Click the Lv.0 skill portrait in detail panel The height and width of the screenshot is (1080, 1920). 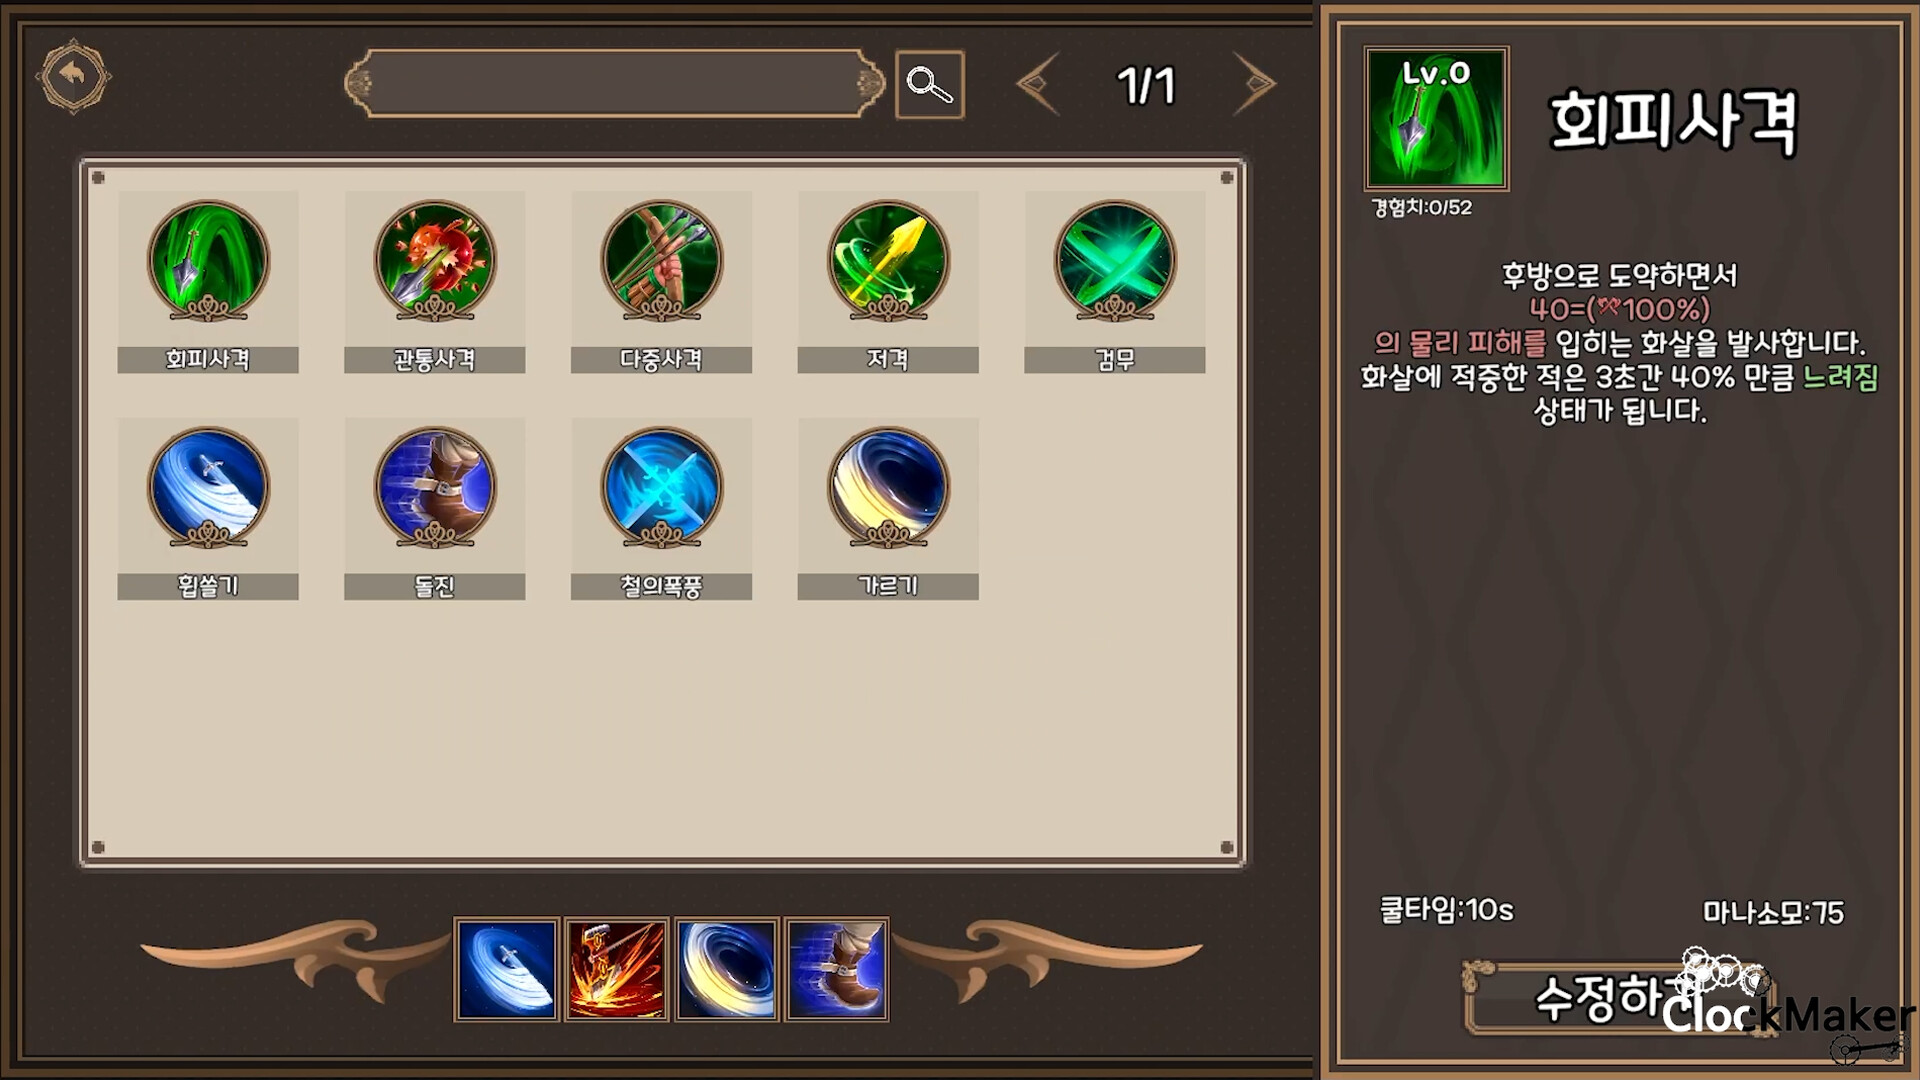click(1437, 118)
